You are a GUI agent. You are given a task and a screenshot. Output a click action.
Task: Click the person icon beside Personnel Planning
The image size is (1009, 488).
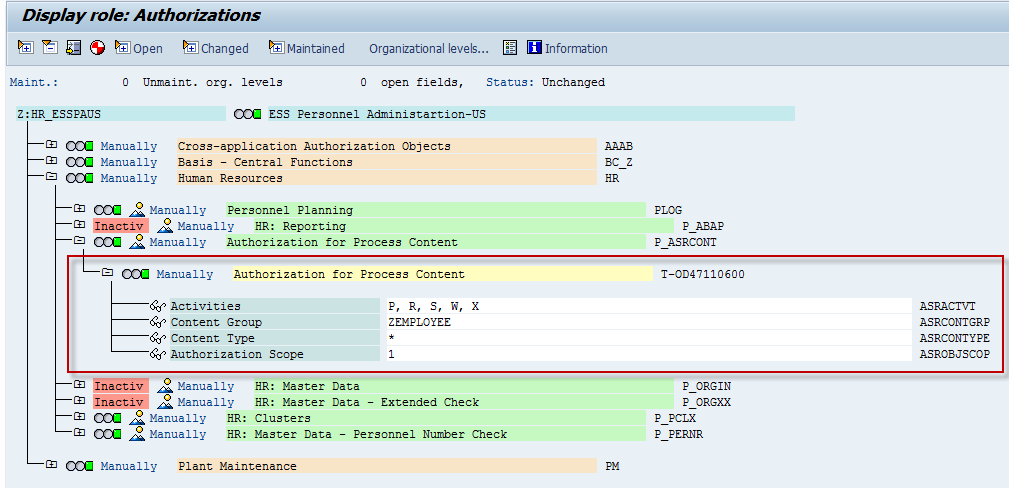136,209
